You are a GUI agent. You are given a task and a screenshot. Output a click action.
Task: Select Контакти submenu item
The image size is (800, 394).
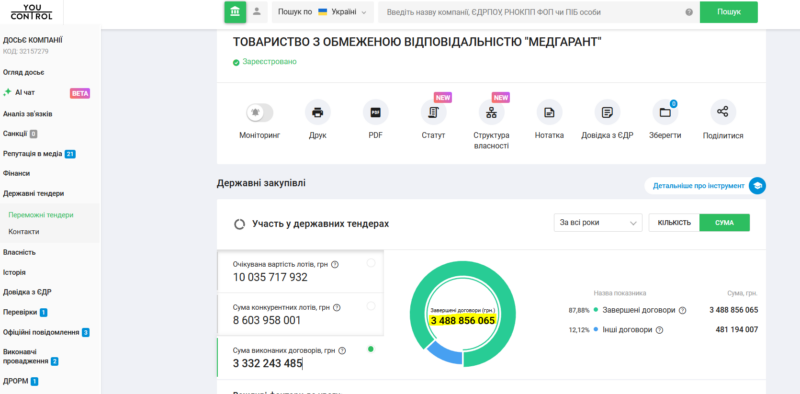tap(24, 232)
